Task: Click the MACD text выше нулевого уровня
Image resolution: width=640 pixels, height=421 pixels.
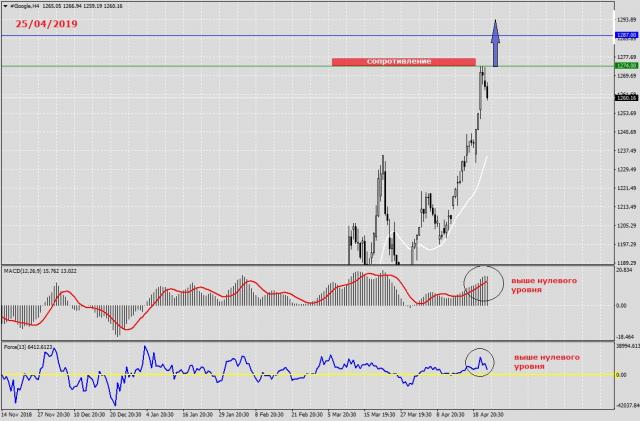Action: (x=543, y=287)
